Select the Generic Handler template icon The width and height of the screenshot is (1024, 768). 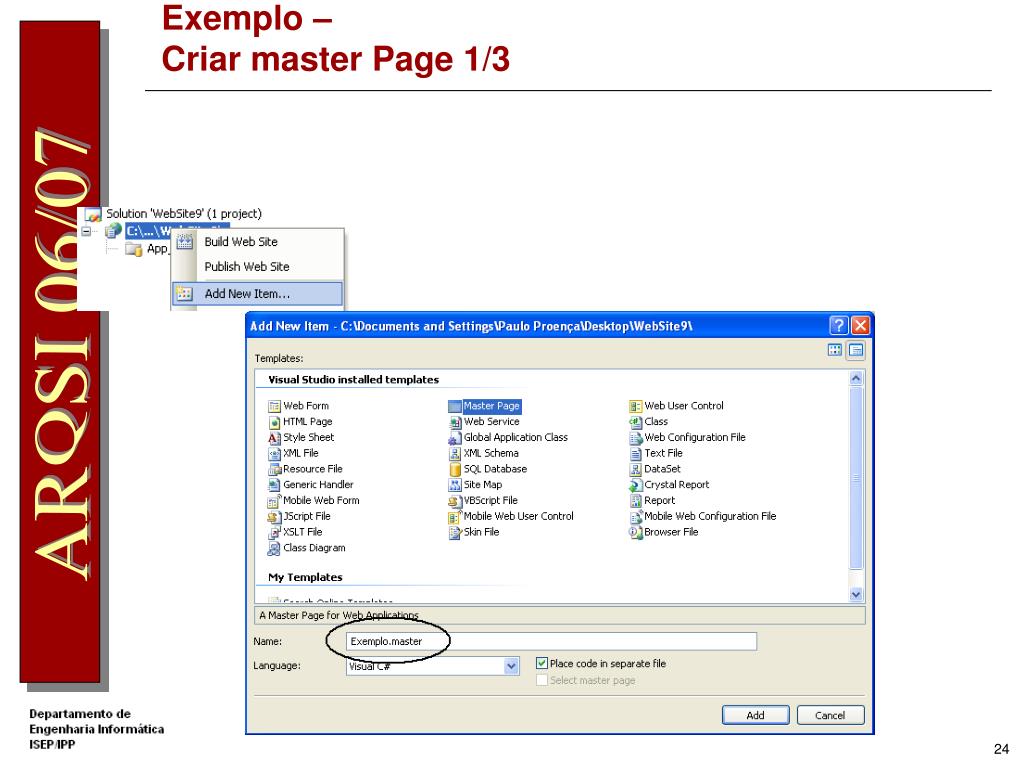pos(274,485)
